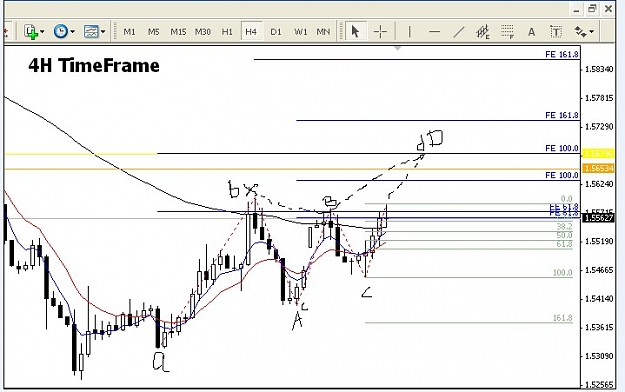Choose the Vertical Line drawing tool
The height and width of the screenshot is (392, 625).
409,32
